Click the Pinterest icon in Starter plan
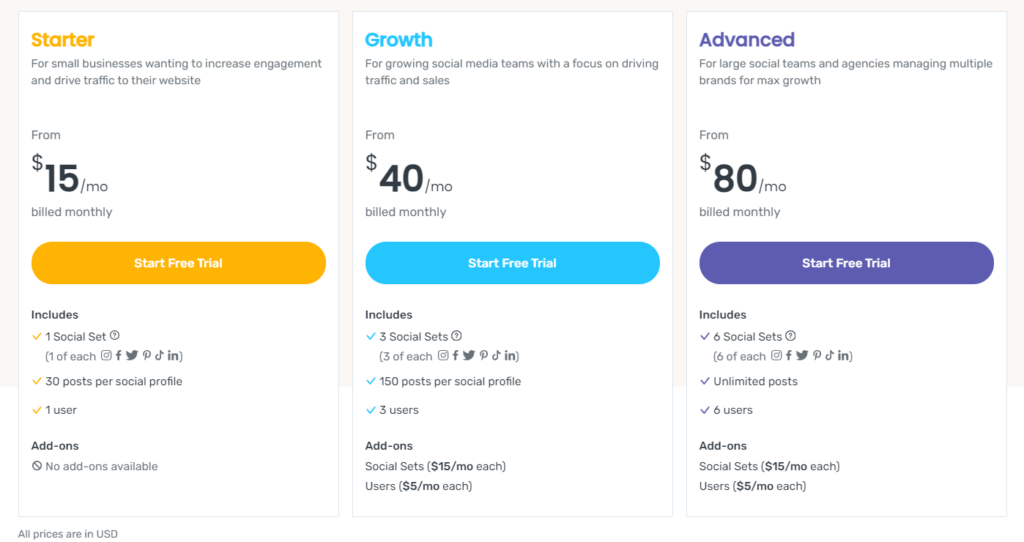 (x=147, y=355)
